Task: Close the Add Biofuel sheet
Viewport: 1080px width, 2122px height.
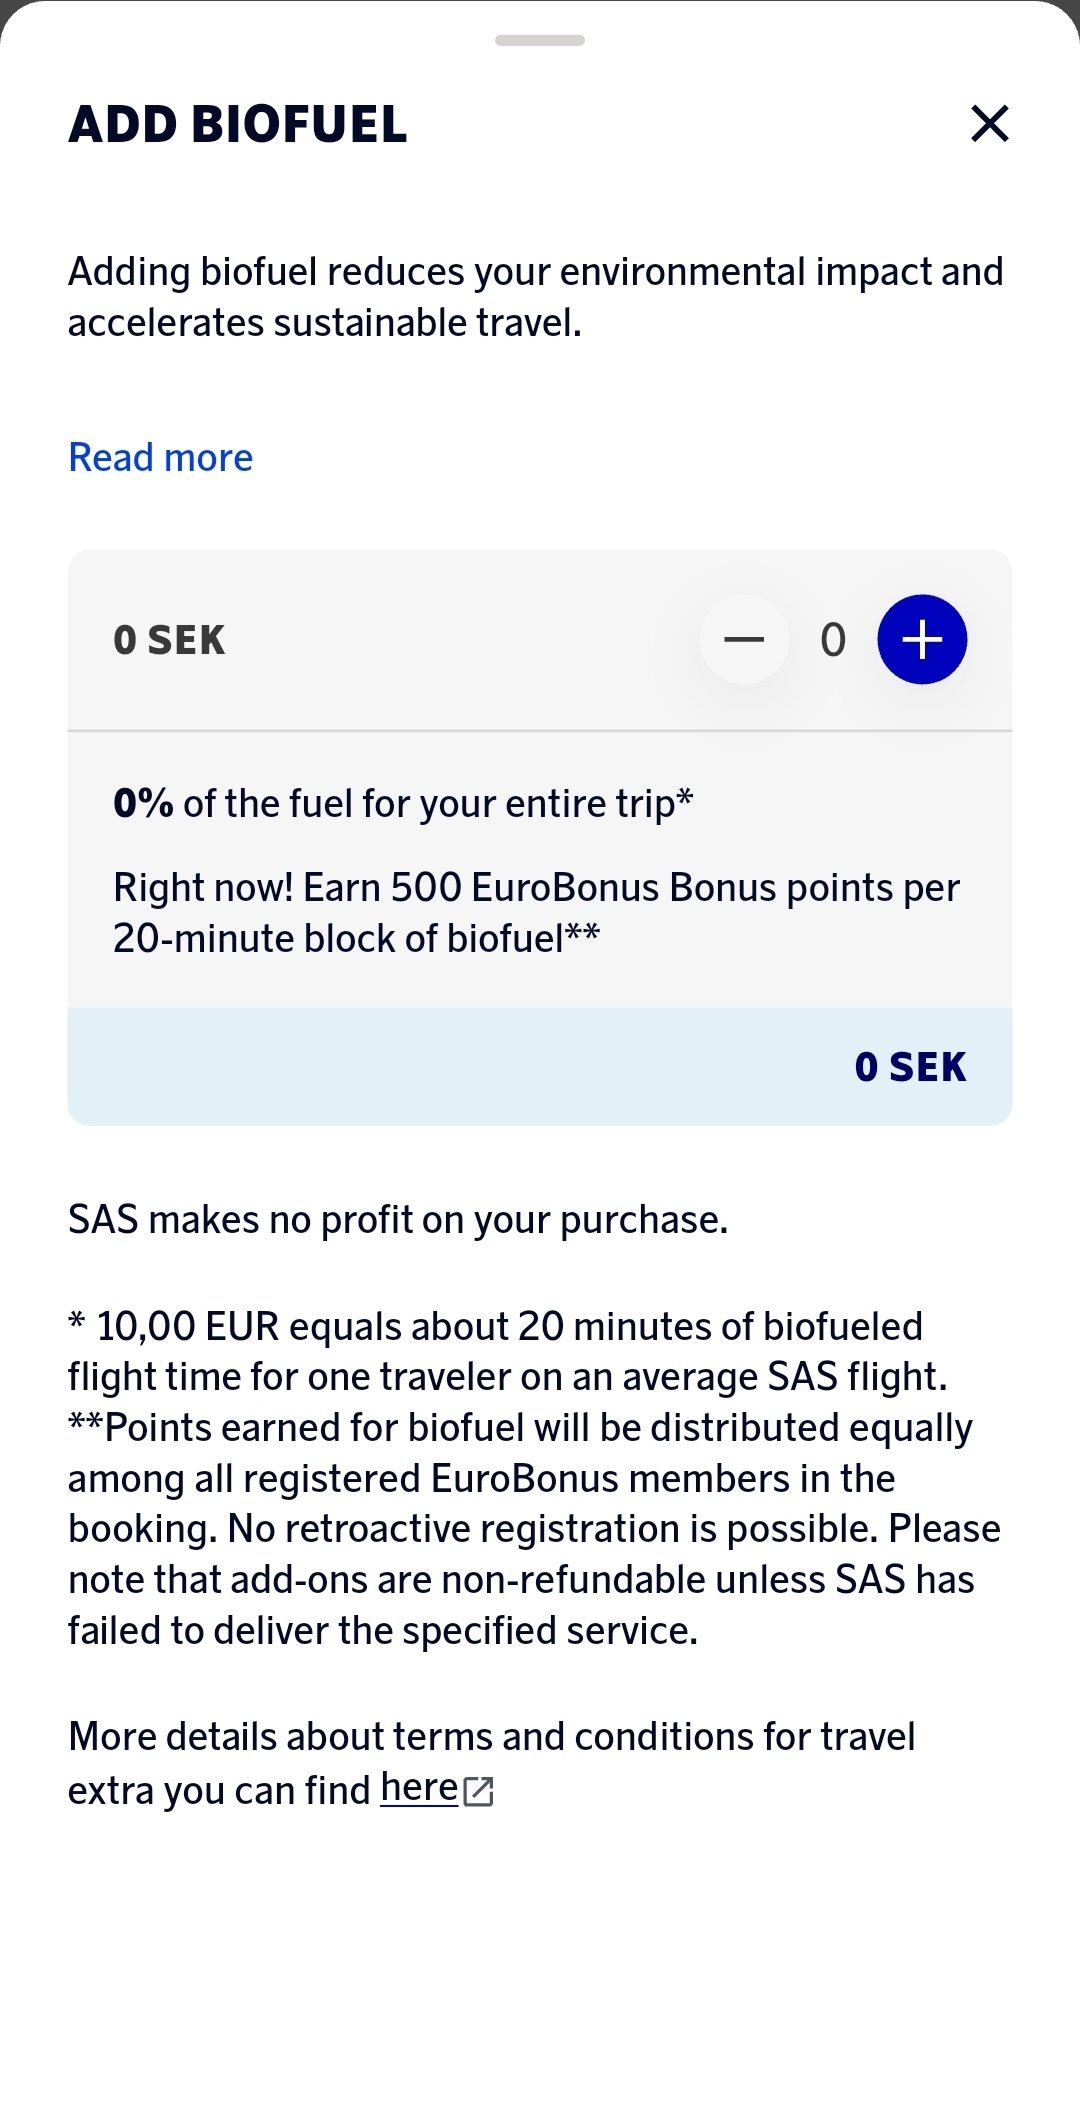Action: 989,124
